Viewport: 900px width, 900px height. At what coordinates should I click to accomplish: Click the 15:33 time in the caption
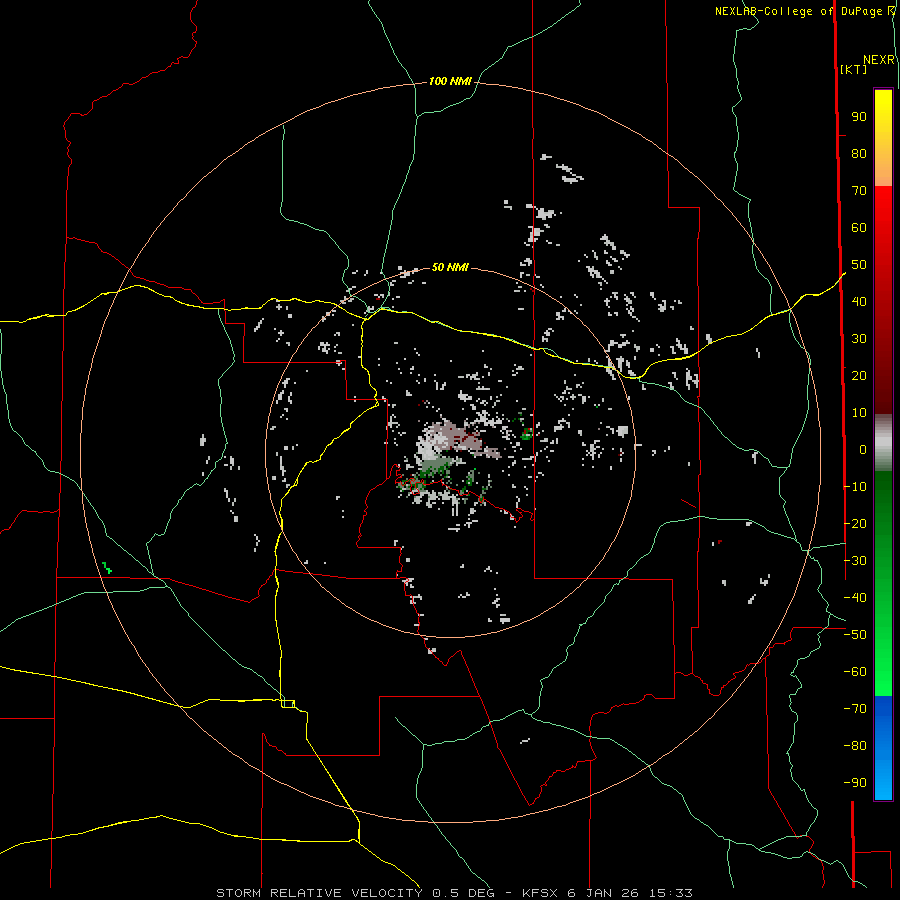670,893
